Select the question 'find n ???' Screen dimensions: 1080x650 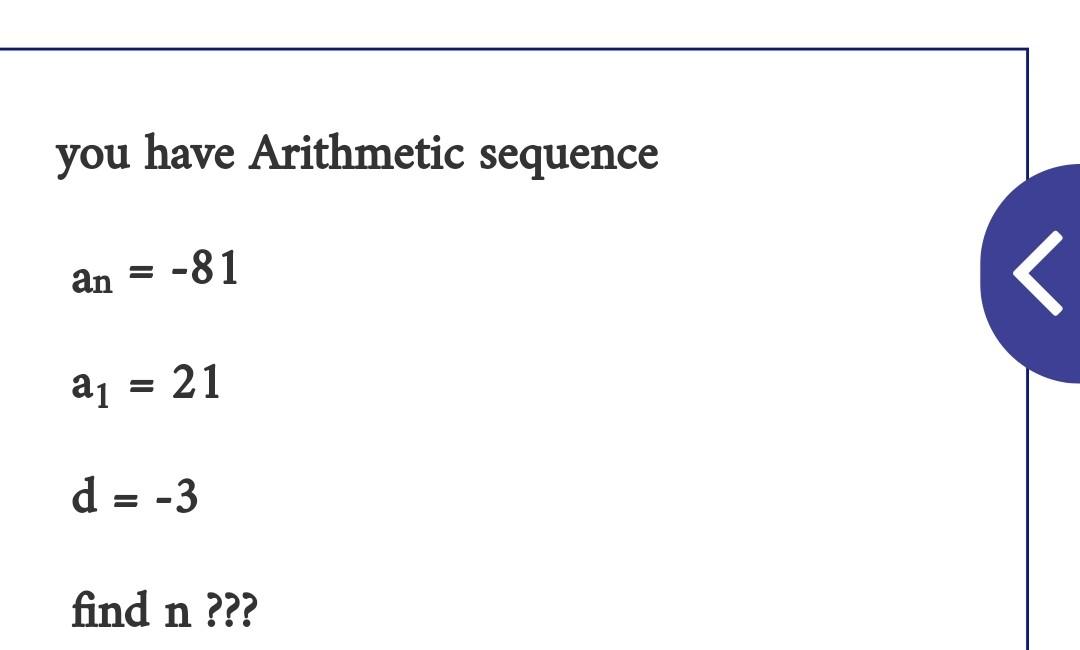click(165, 609)
